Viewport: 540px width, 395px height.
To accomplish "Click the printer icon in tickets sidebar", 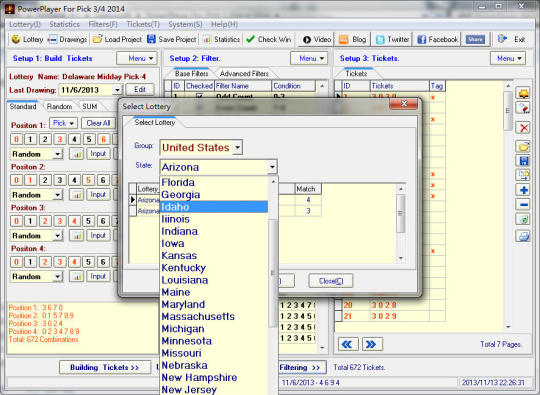I will [523, 236].
